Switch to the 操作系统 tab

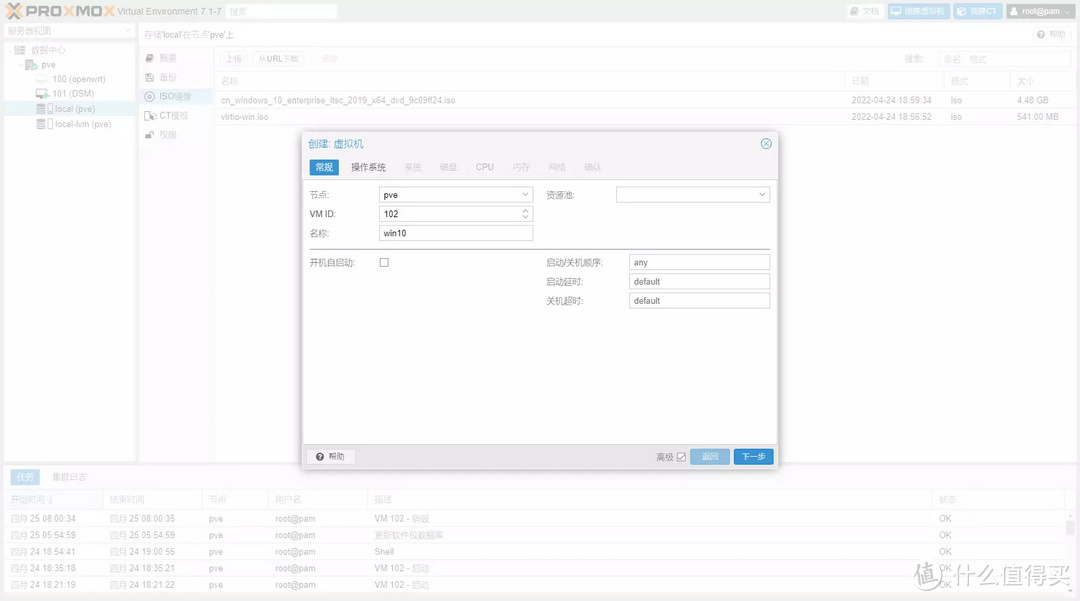(368, 167)
